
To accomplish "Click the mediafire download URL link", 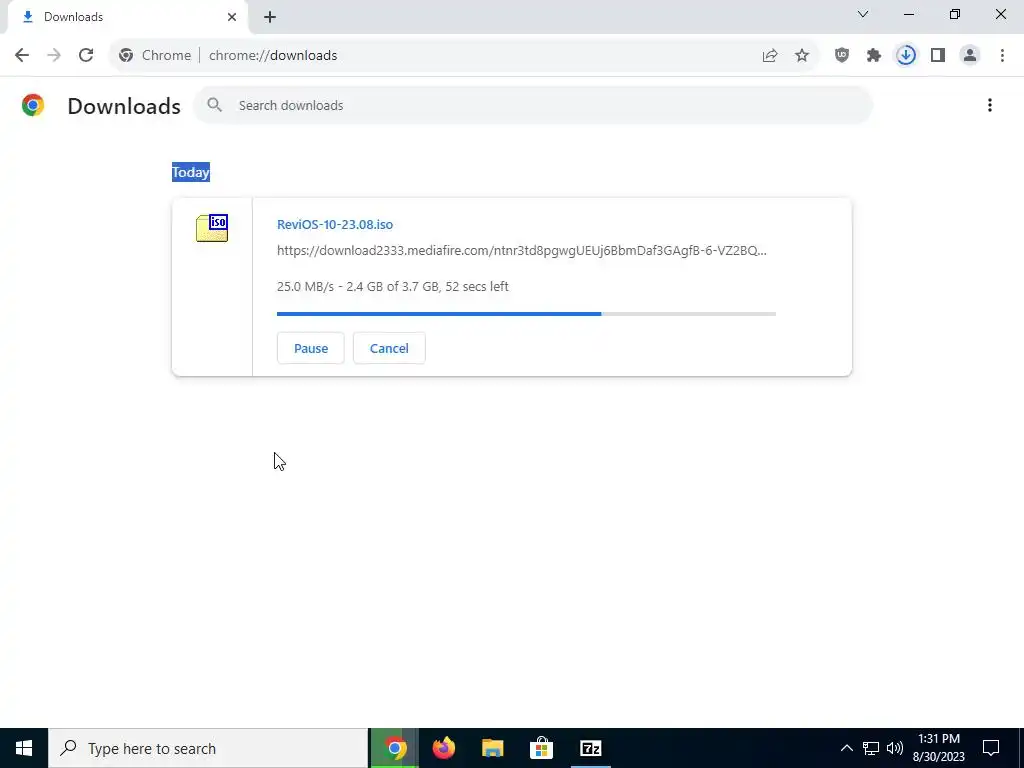I will 522,250.
